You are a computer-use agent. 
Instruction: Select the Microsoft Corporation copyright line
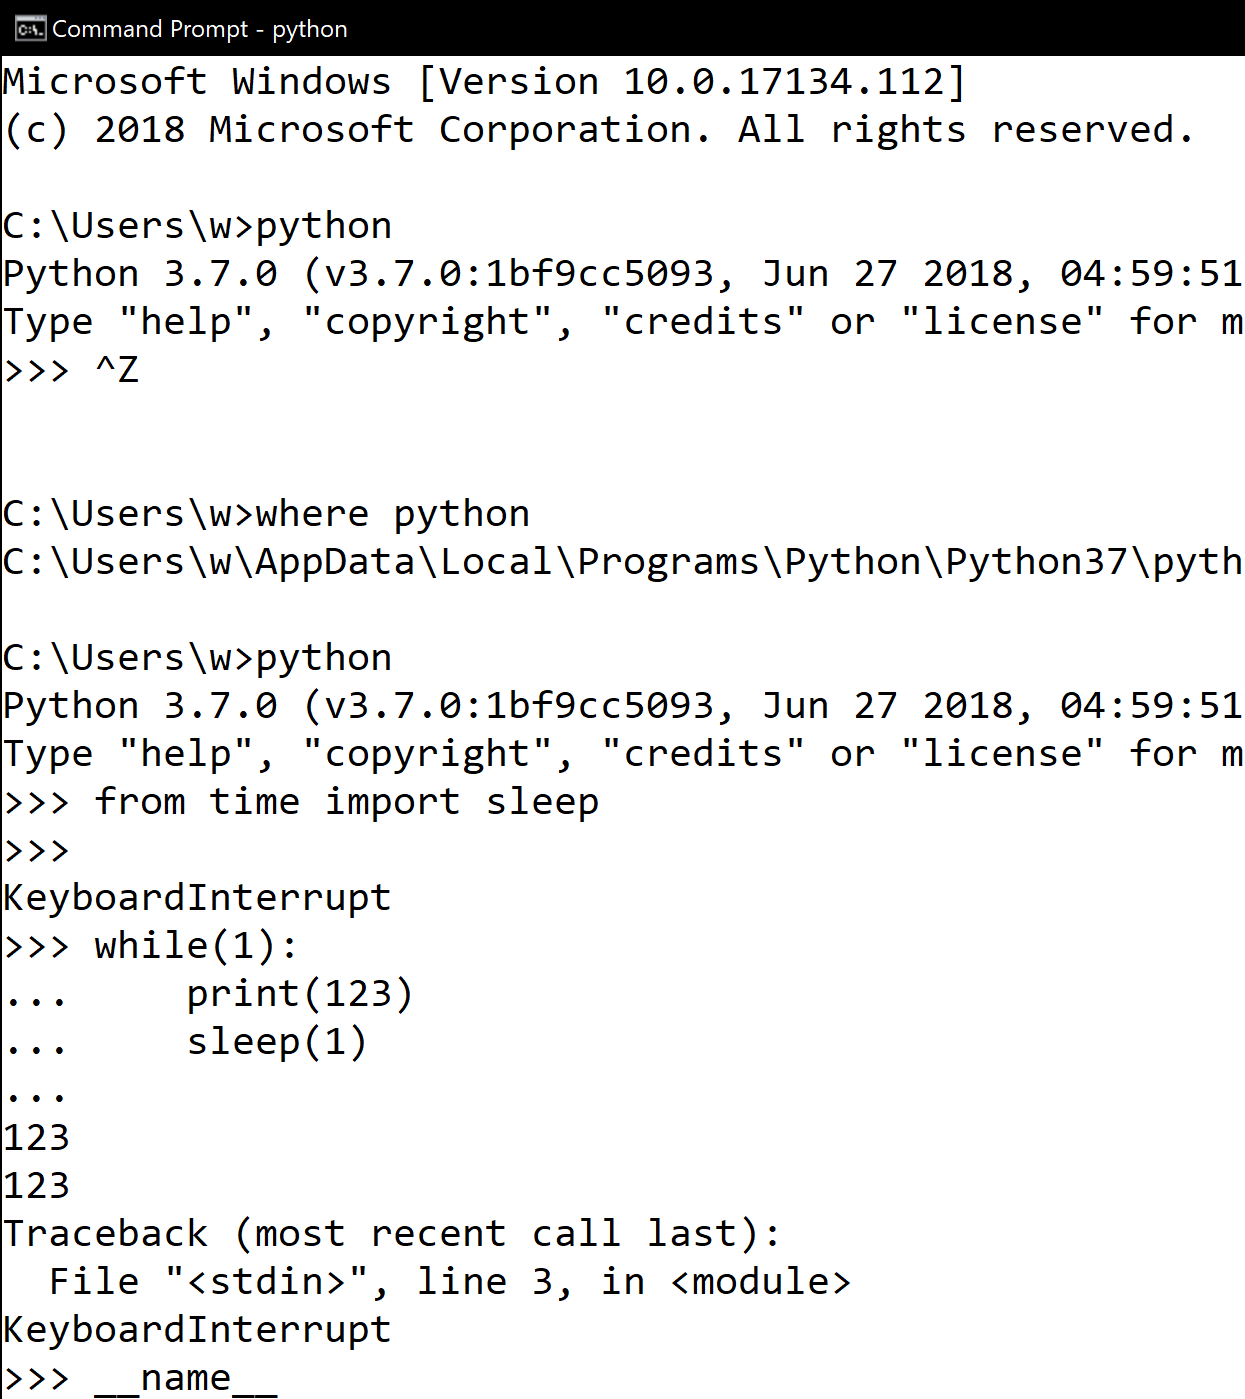pos(595,128)
